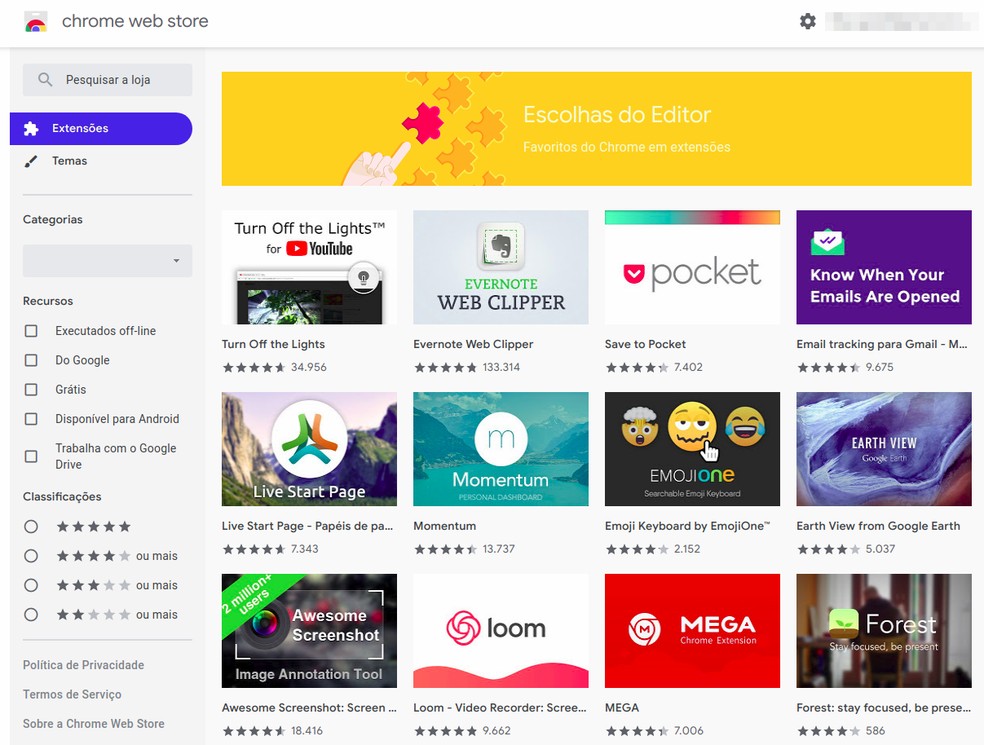The image size is (984, 745).
Task: Click the paintbrush Temas icon
Action: click(x=31, y=161)
